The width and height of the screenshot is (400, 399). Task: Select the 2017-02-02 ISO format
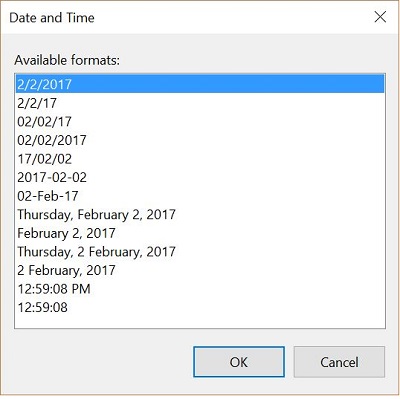point(200,177)
